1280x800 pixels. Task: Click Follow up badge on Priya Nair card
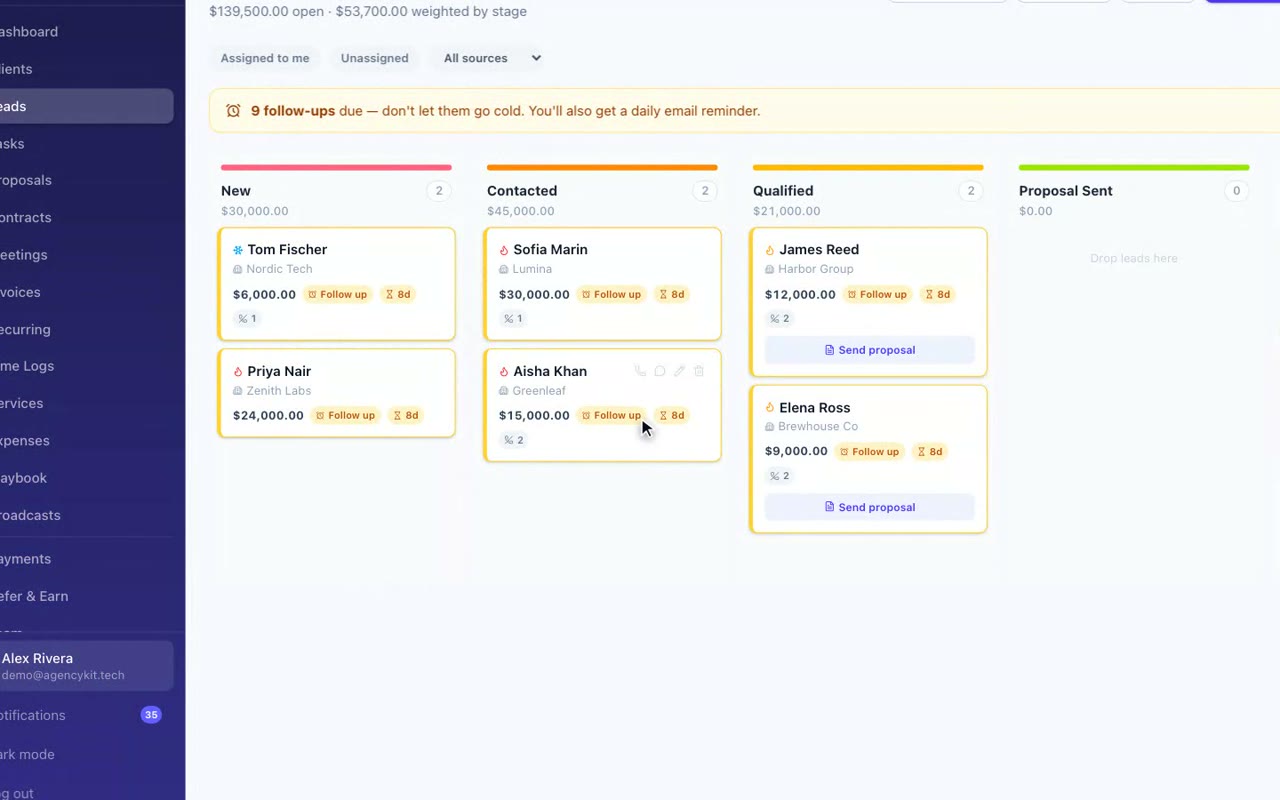click(x=345, y=415)
